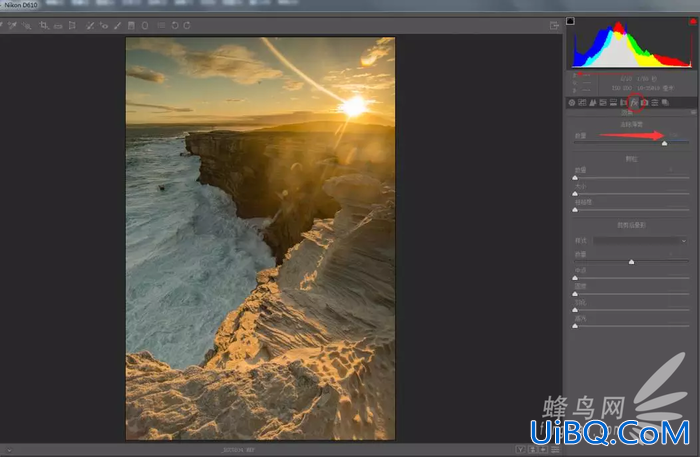Click the Nikon D610 title text
Screen dimensions: 700x457
coord(21,5)
